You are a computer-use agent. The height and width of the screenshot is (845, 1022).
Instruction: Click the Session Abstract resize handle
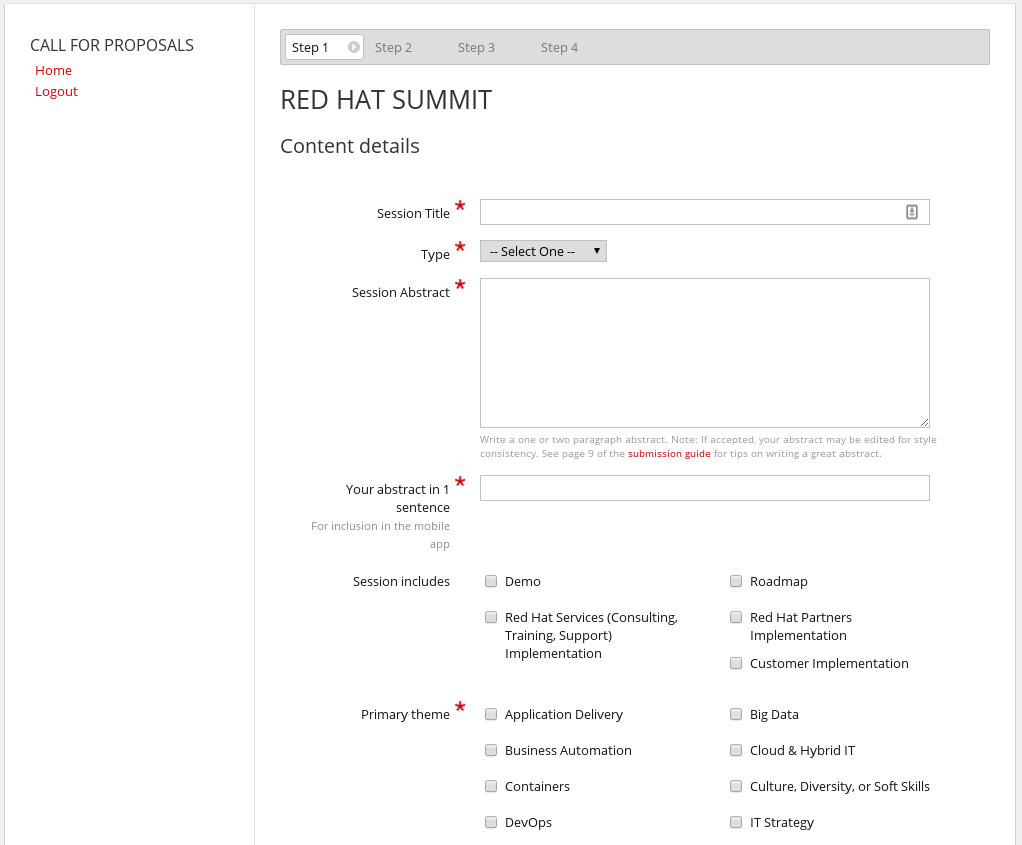click(924, 422)
